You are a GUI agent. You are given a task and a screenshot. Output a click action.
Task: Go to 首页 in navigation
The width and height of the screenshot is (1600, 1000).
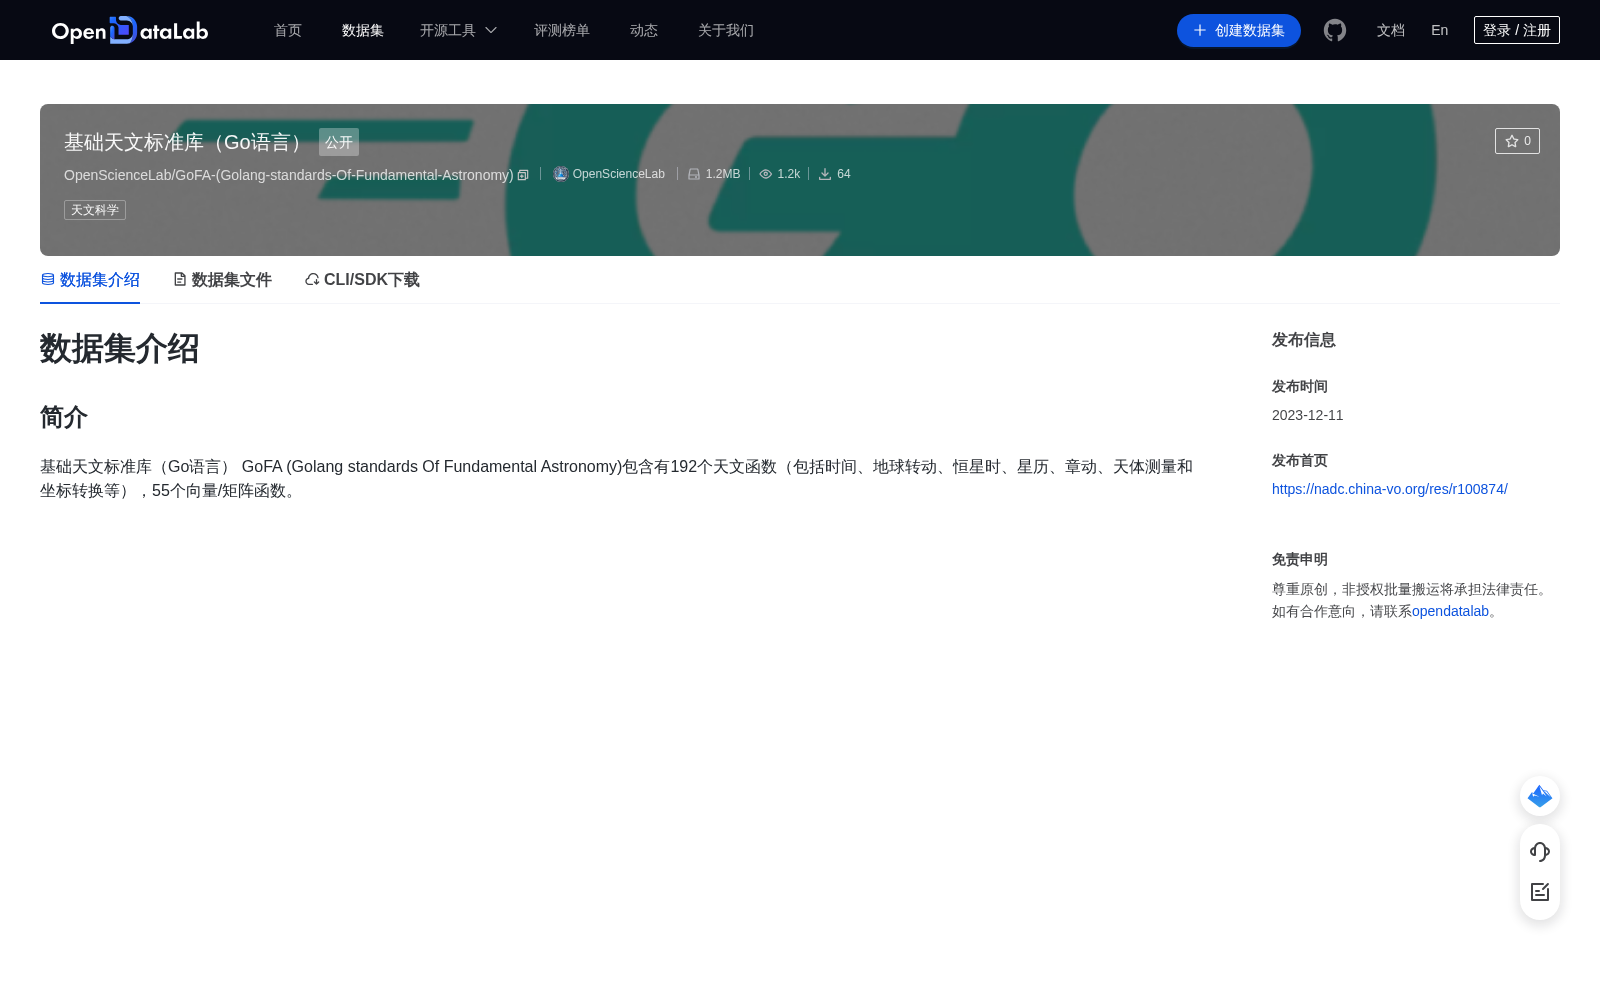point(288,30)
